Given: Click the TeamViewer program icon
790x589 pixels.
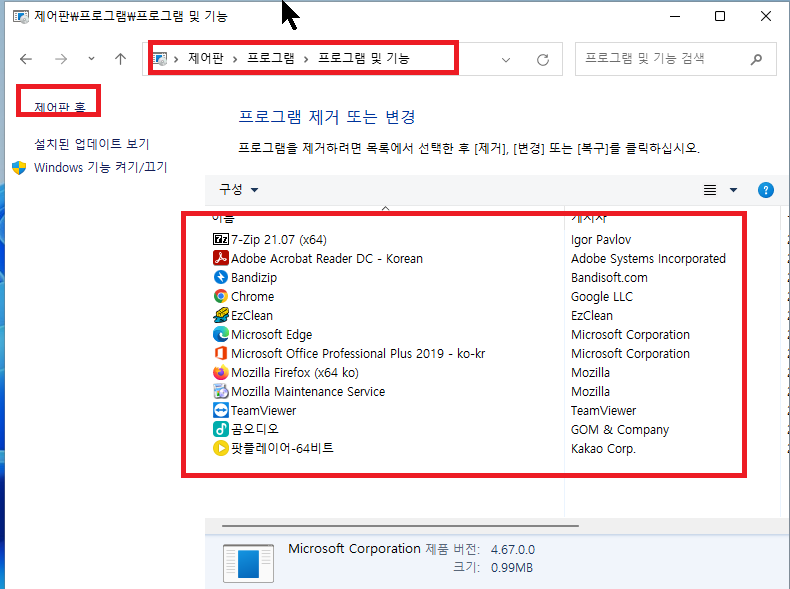Looking at the screenshot, I should click(221, 410).
